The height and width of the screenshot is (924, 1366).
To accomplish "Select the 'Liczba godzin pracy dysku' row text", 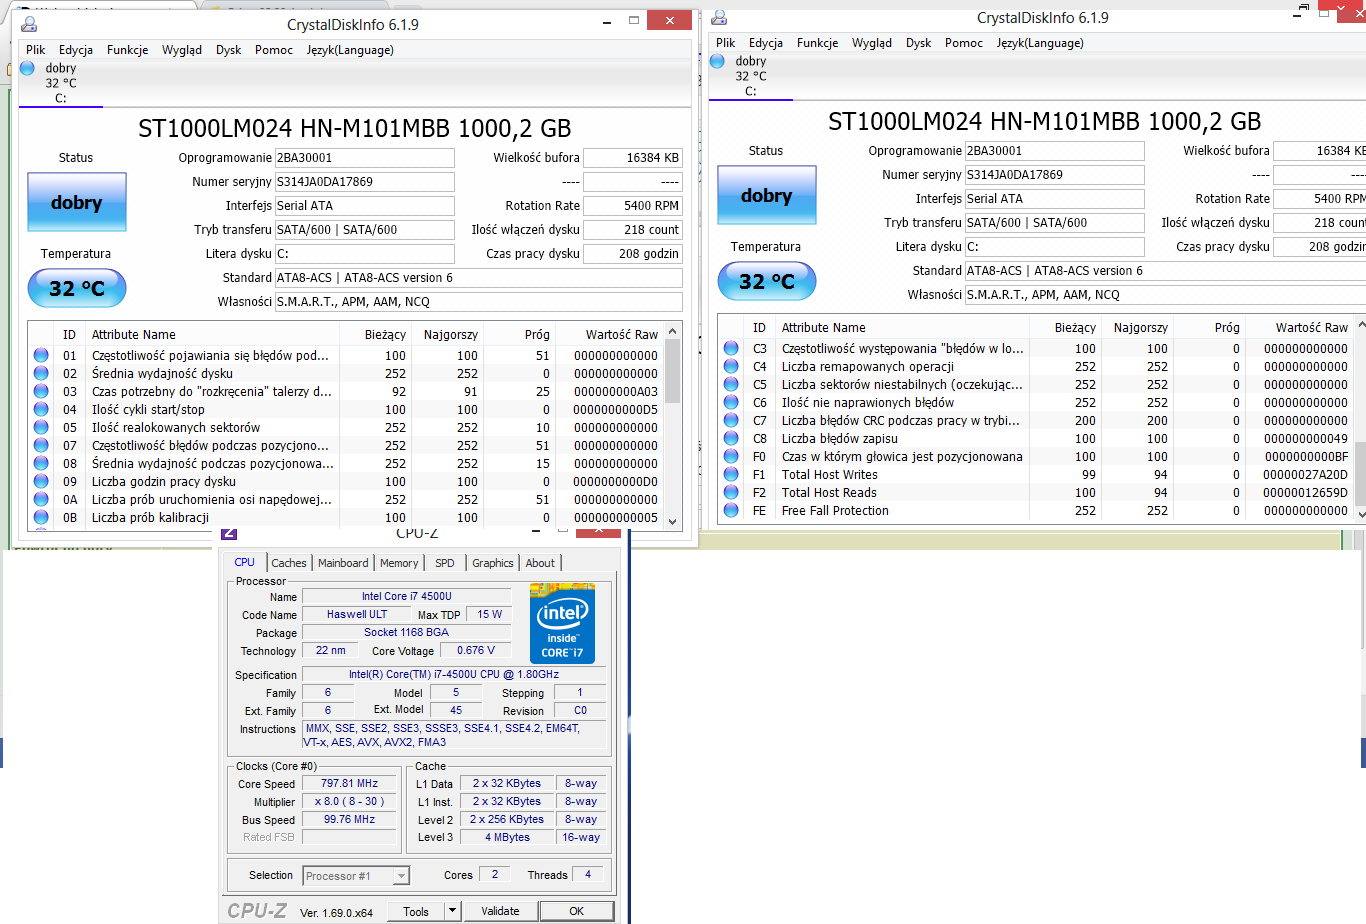I will coord(164,481).
